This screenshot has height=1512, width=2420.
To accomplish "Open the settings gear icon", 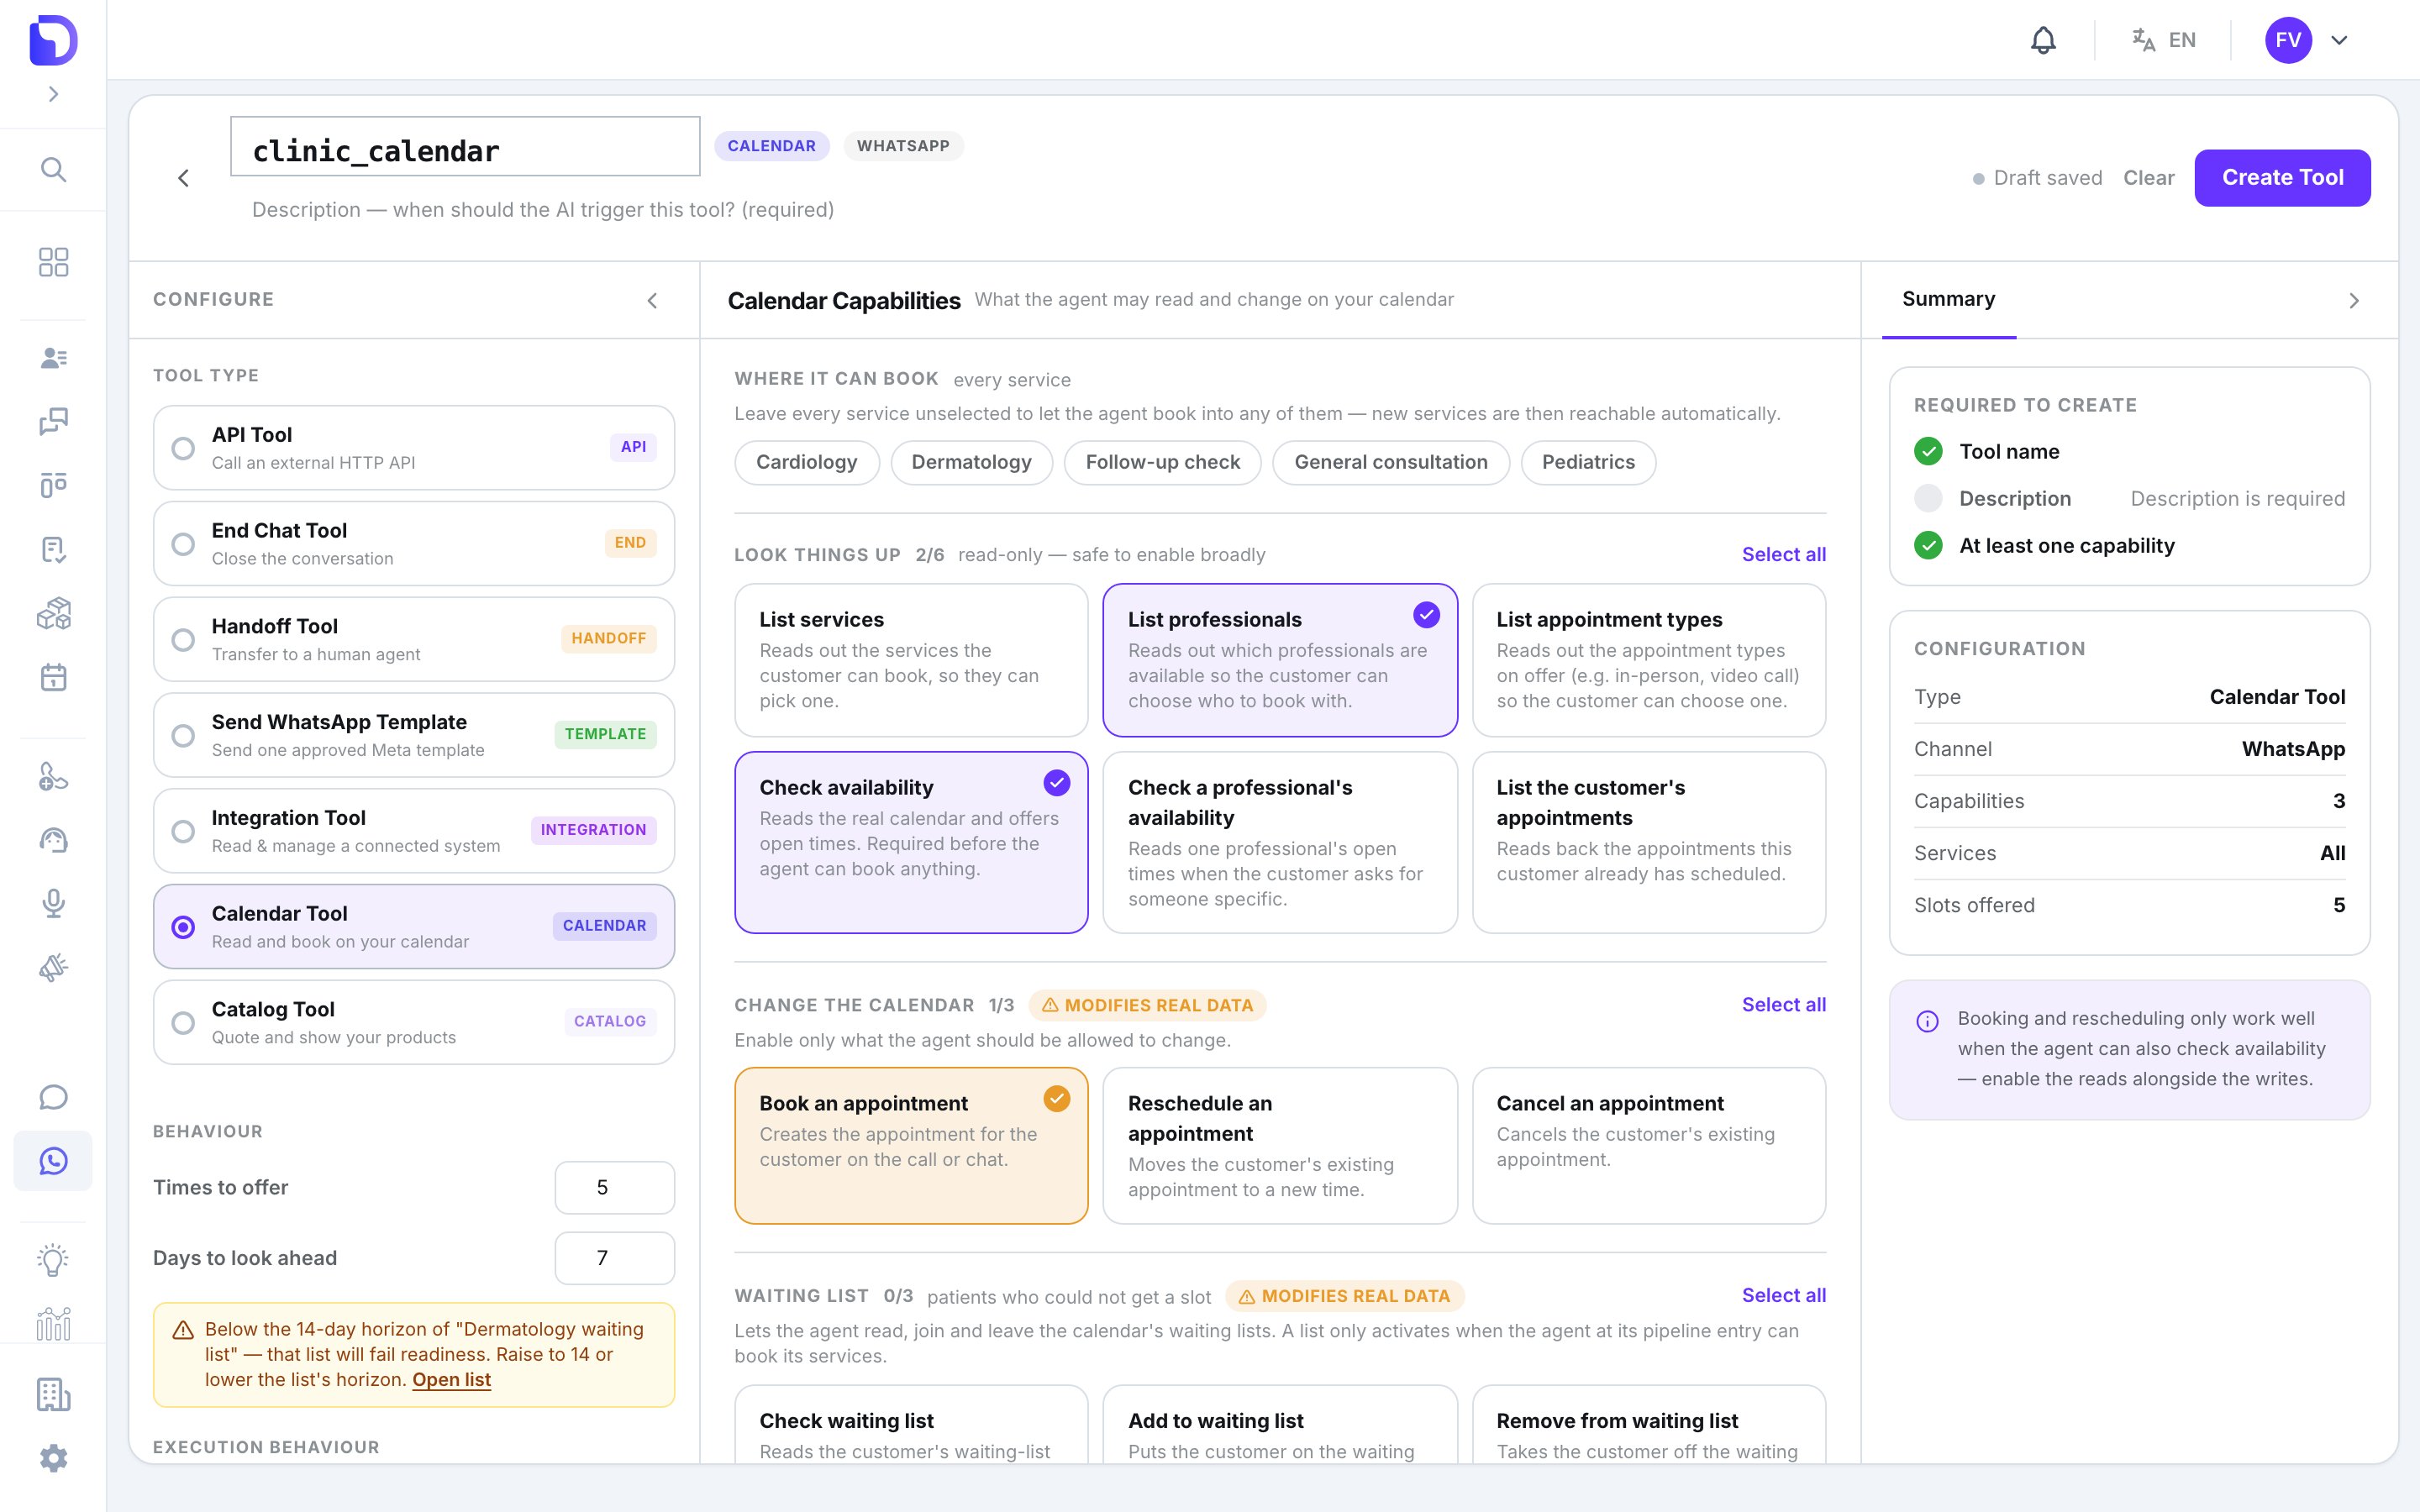I will pyautogui.click(x=53, y=1458).
